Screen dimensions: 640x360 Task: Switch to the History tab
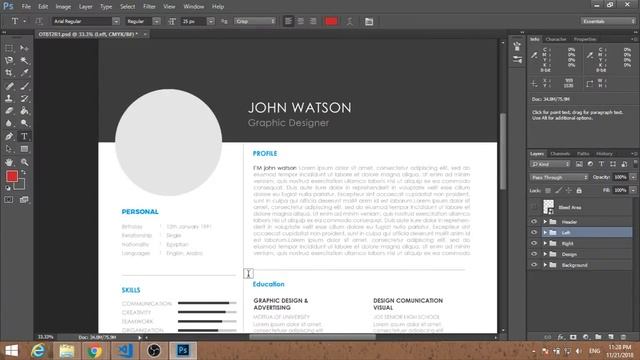(604, 154)
